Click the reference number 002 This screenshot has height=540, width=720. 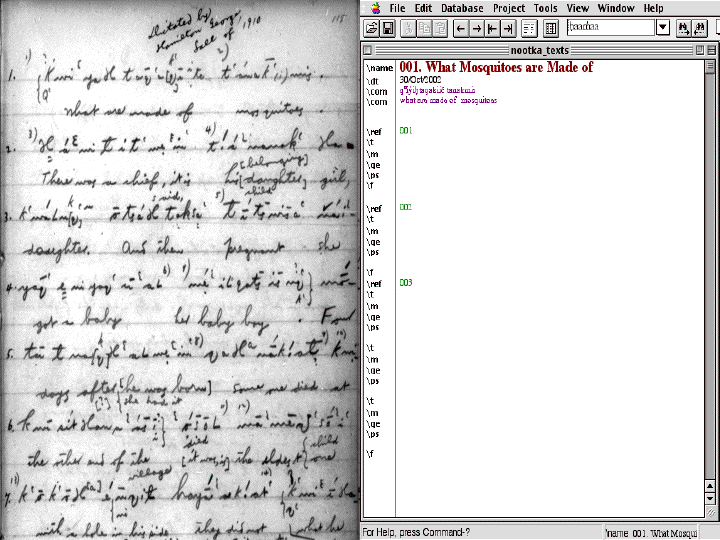pos(406,208)
